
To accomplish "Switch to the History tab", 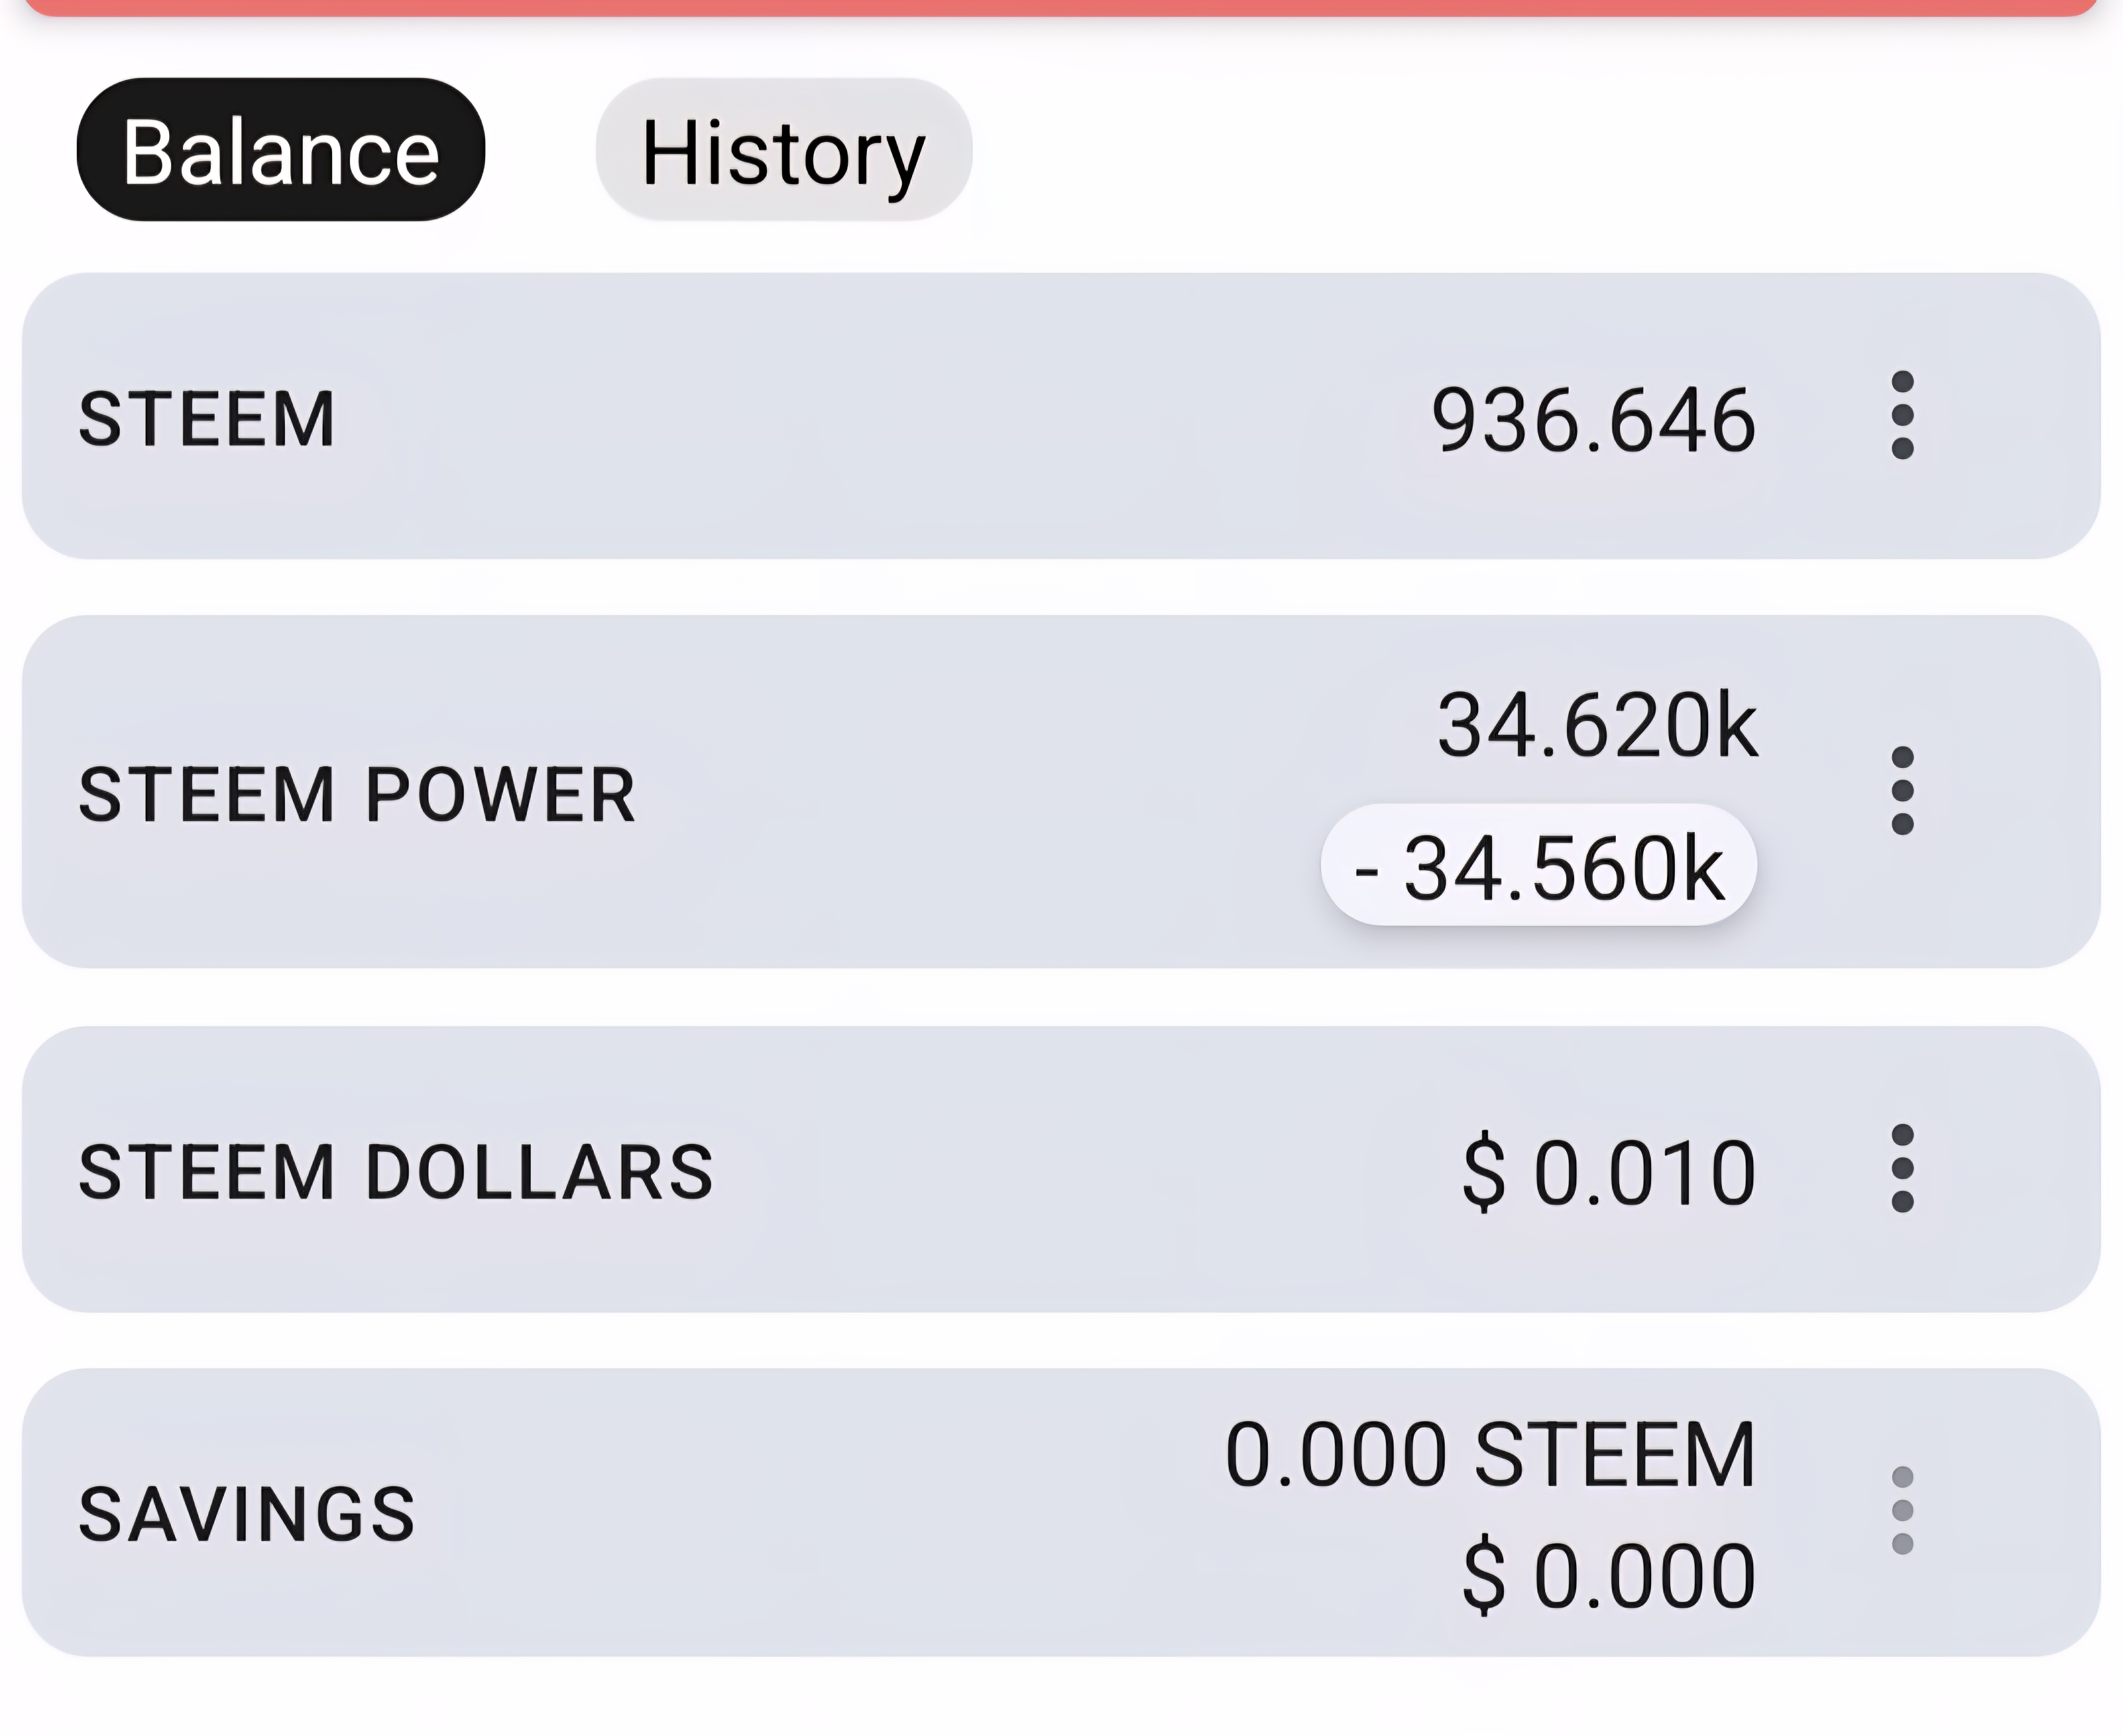I will (x=783, y=150).
